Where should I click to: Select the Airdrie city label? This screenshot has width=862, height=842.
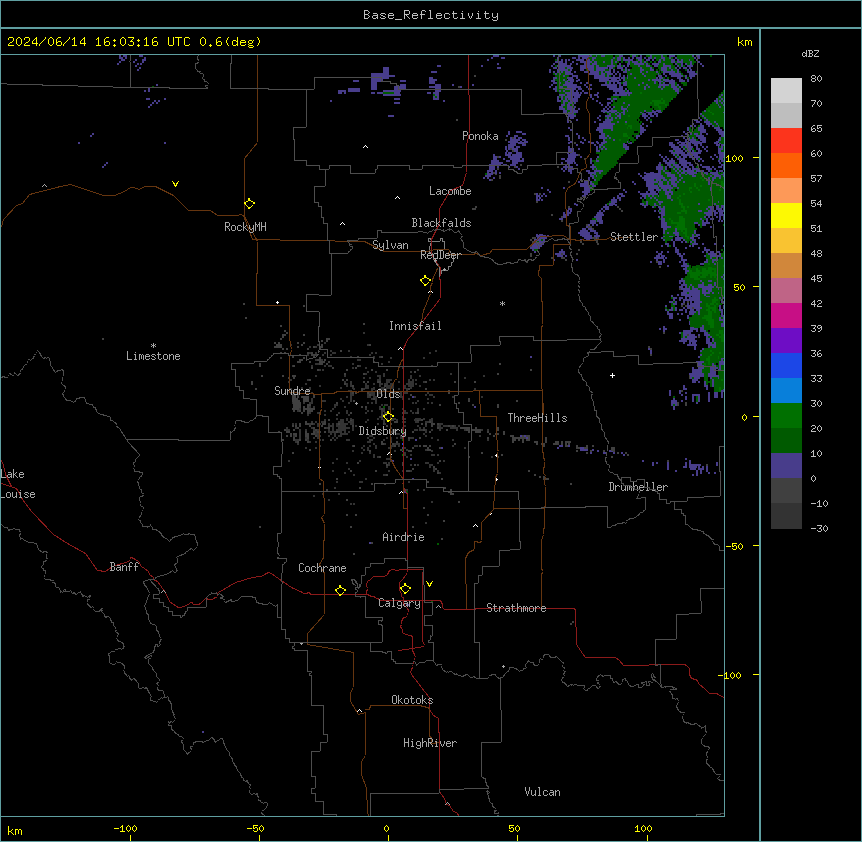(403, 537)
